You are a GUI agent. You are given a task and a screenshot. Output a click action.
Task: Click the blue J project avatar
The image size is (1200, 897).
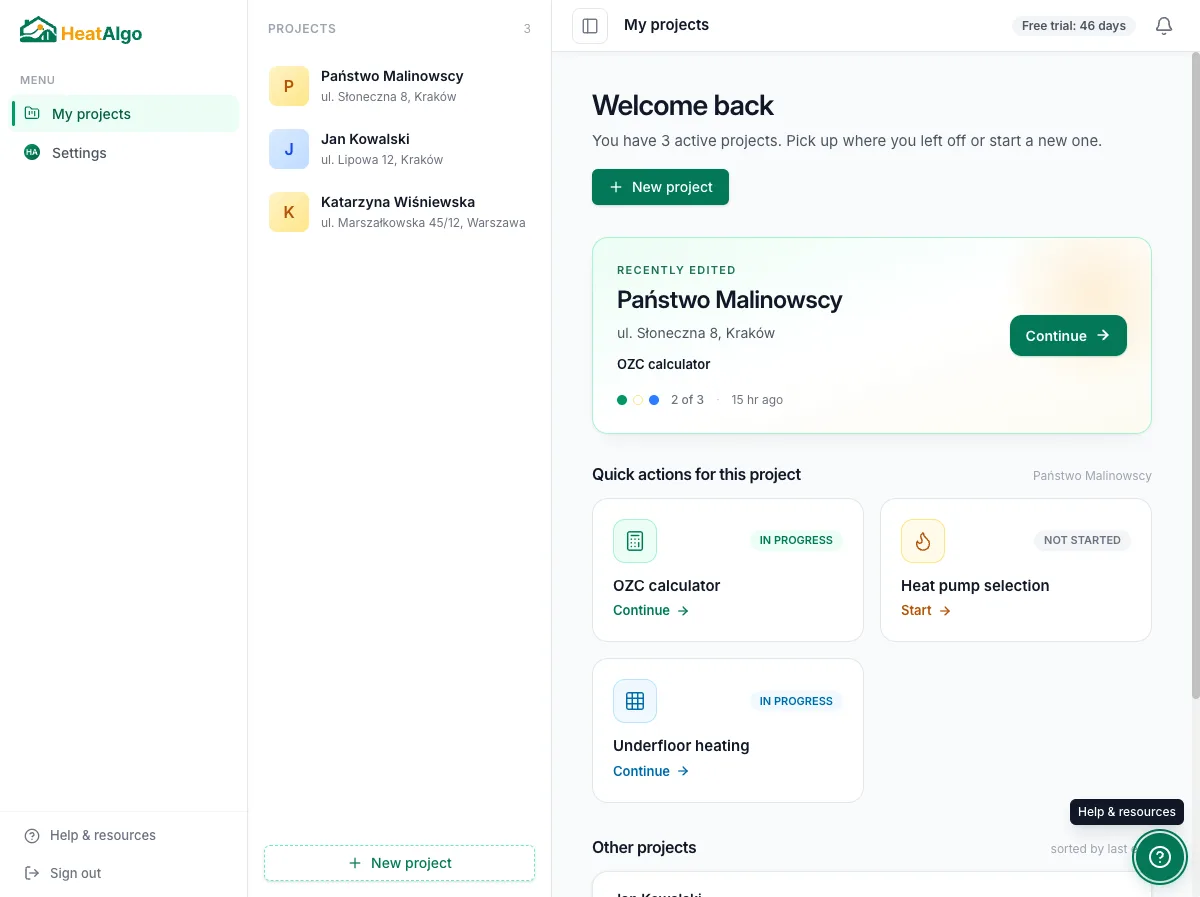click(289, 149)
